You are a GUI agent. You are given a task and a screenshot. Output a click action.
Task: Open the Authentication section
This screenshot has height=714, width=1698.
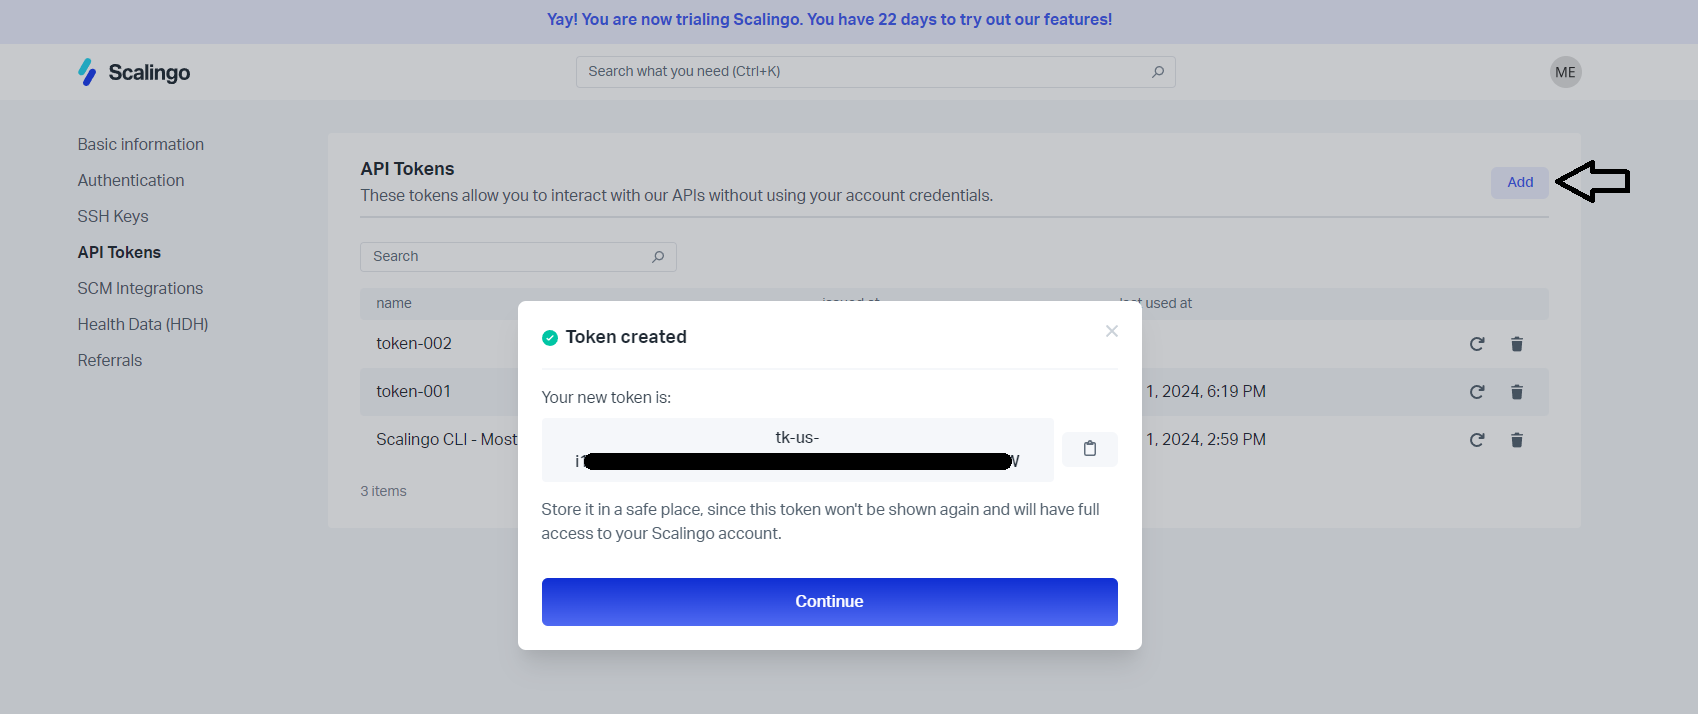tap(130, 180)
